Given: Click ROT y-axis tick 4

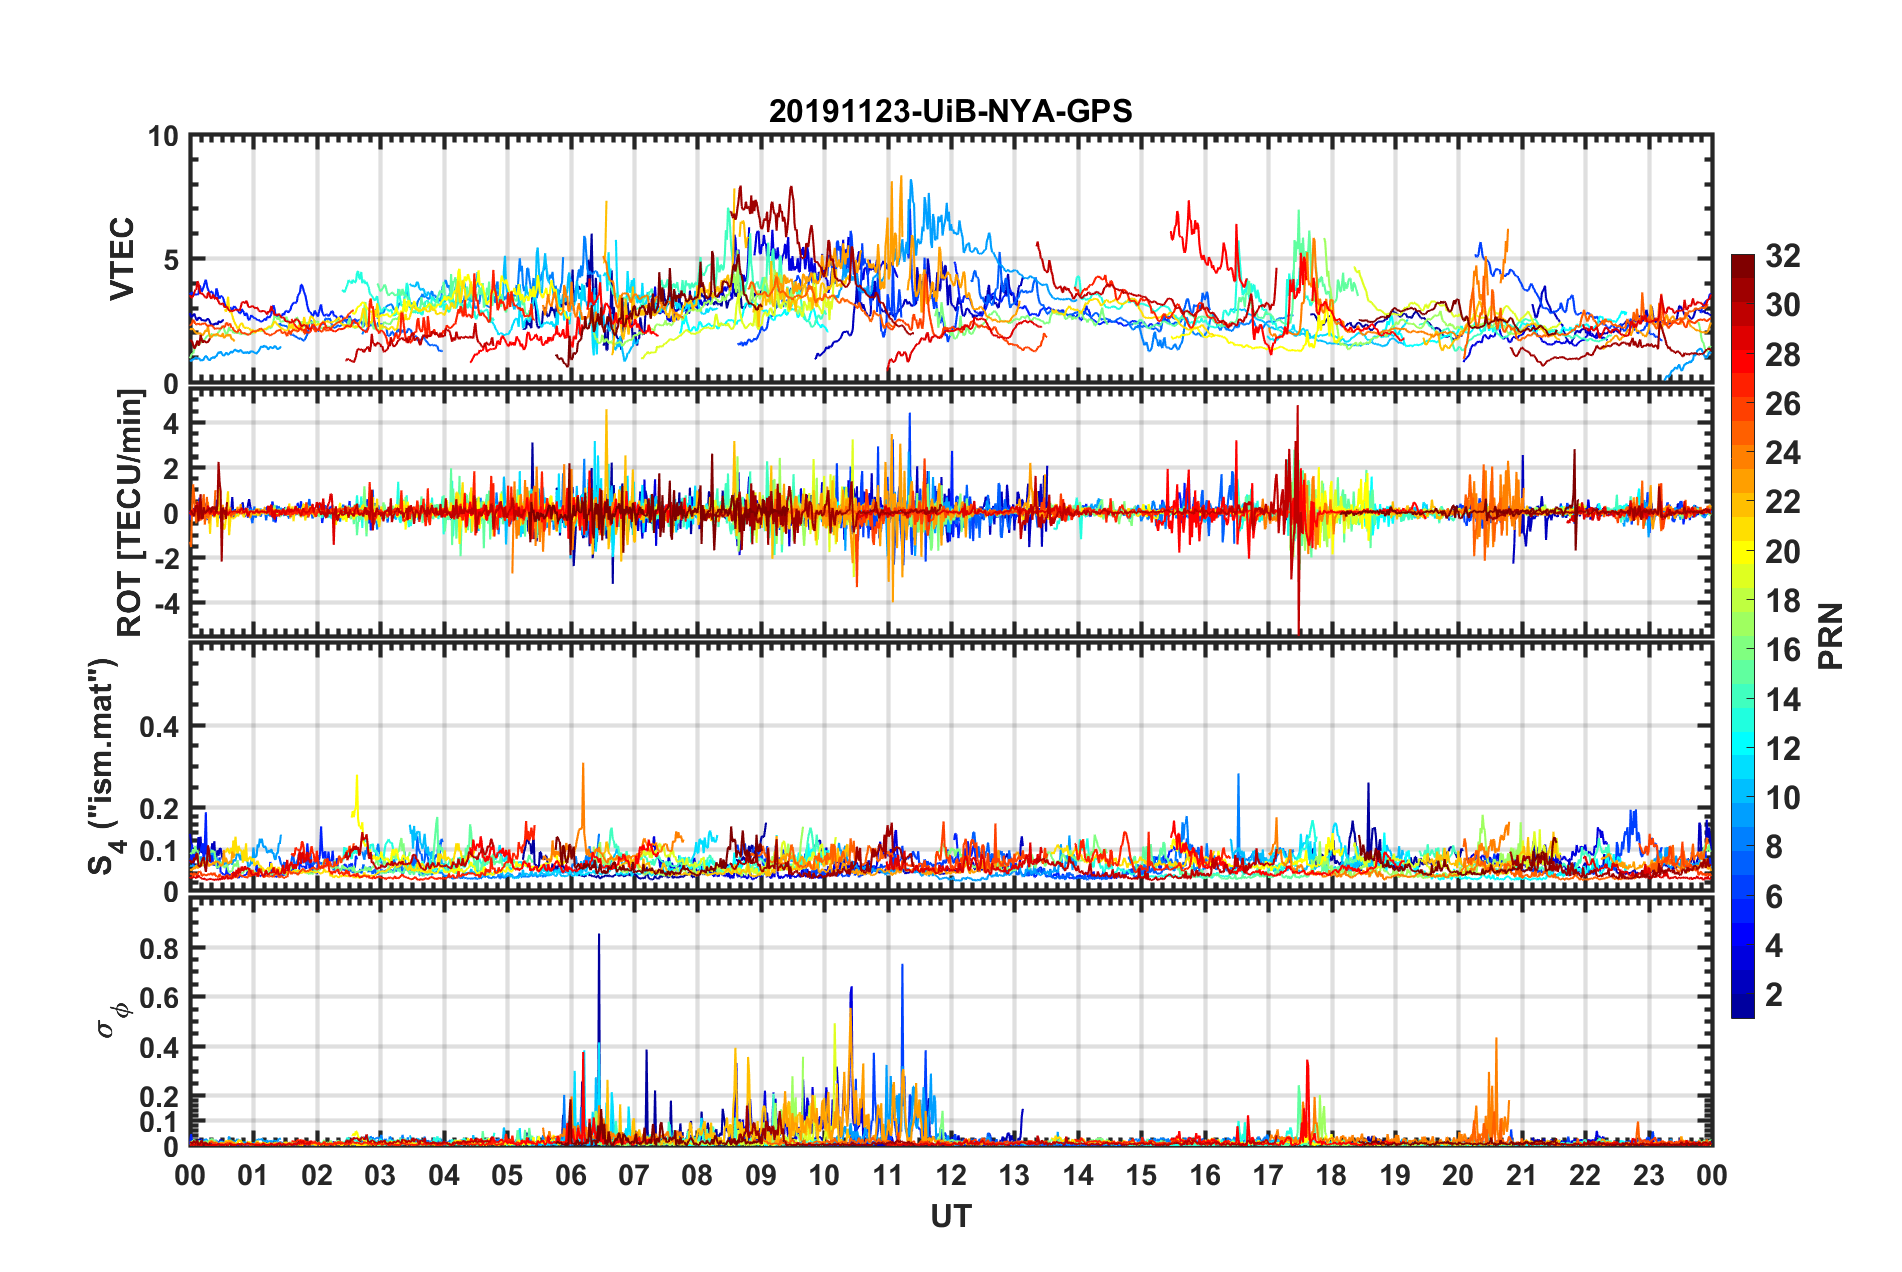Looking at the screenshot, I should click(x=172, y=424).
